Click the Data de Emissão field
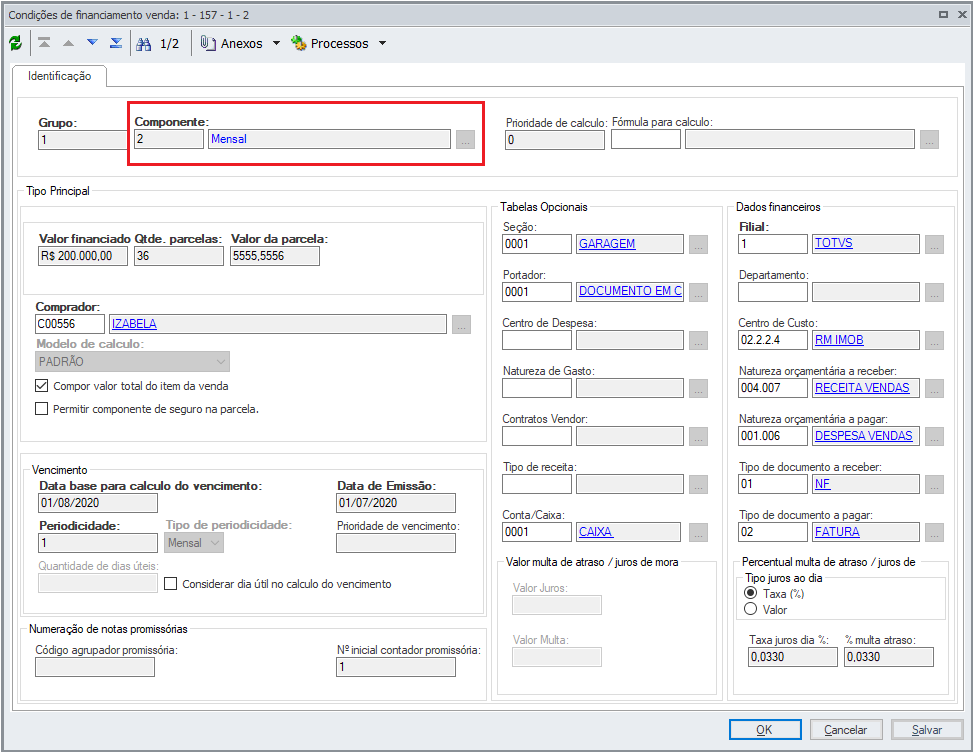This screenshot has width=973, height=752. click(396, 503)
